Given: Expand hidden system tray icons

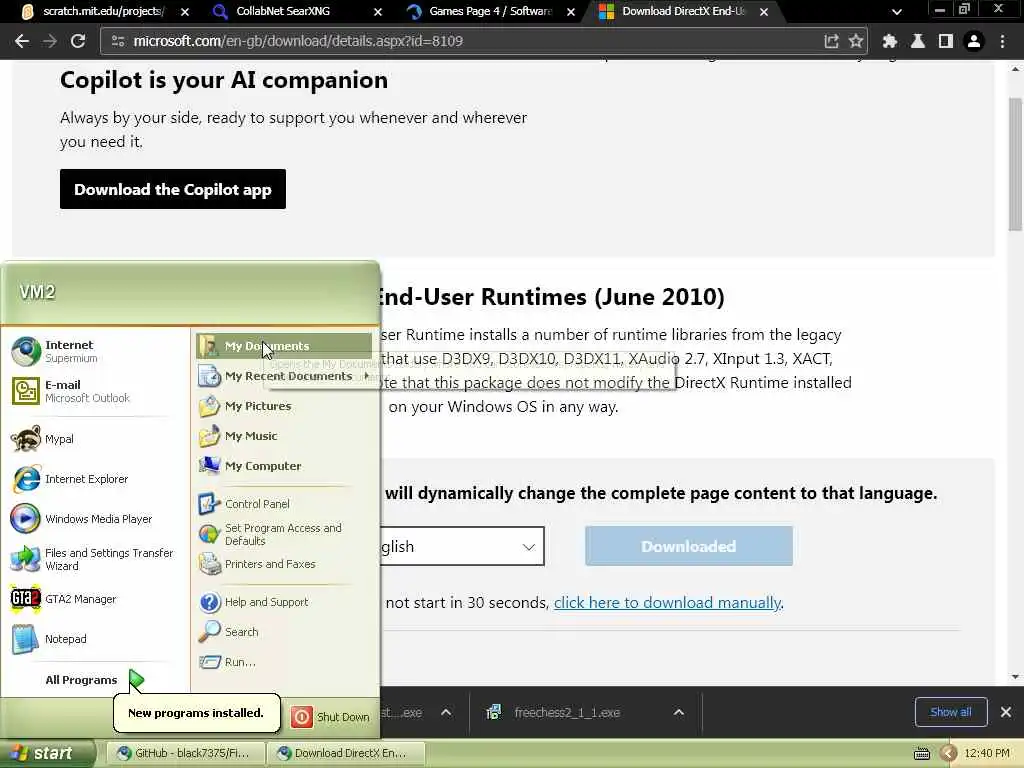Looking at the screenshot, I should [x=948, y=754].
